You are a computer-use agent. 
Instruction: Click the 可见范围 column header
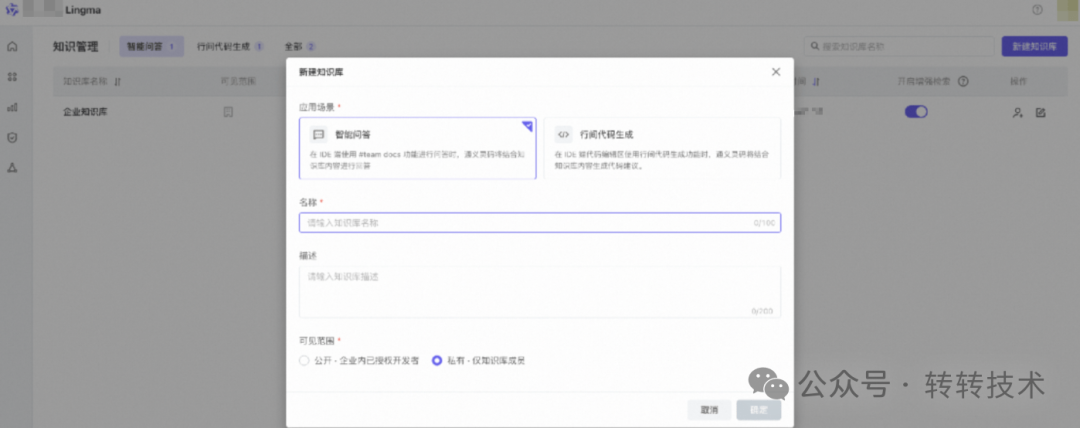coord(238,81)
